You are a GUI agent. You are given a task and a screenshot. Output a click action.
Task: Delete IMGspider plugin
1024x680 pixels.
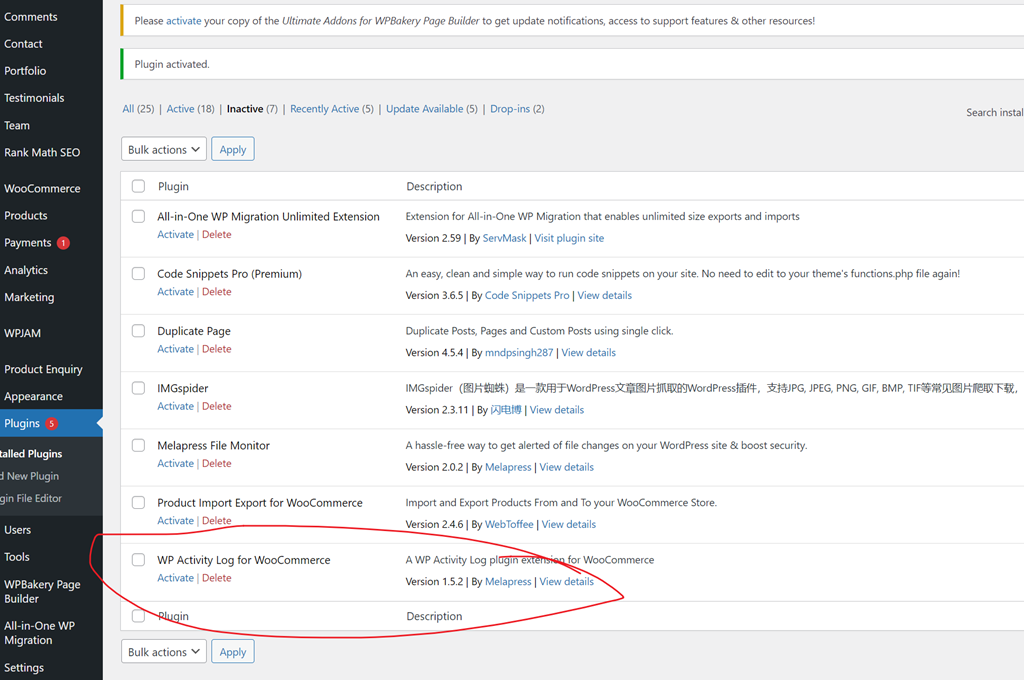(x=217, y=406)
